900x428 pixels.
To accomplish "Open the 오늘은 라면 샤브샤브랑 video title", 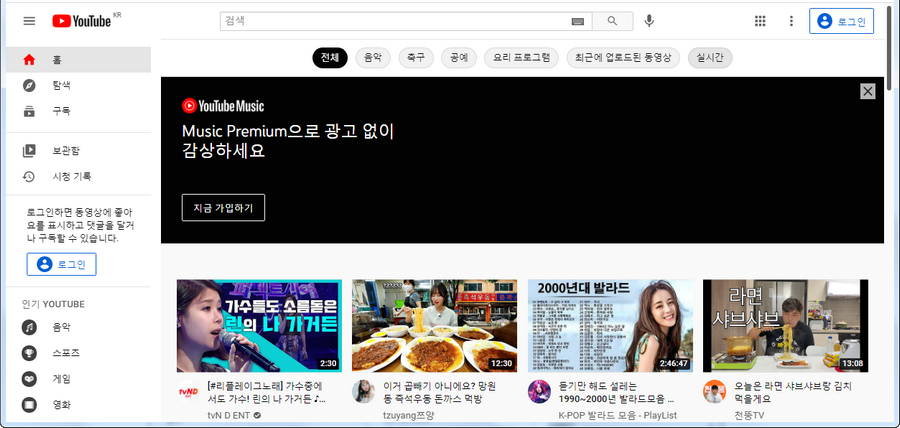I will pos(793,392).
